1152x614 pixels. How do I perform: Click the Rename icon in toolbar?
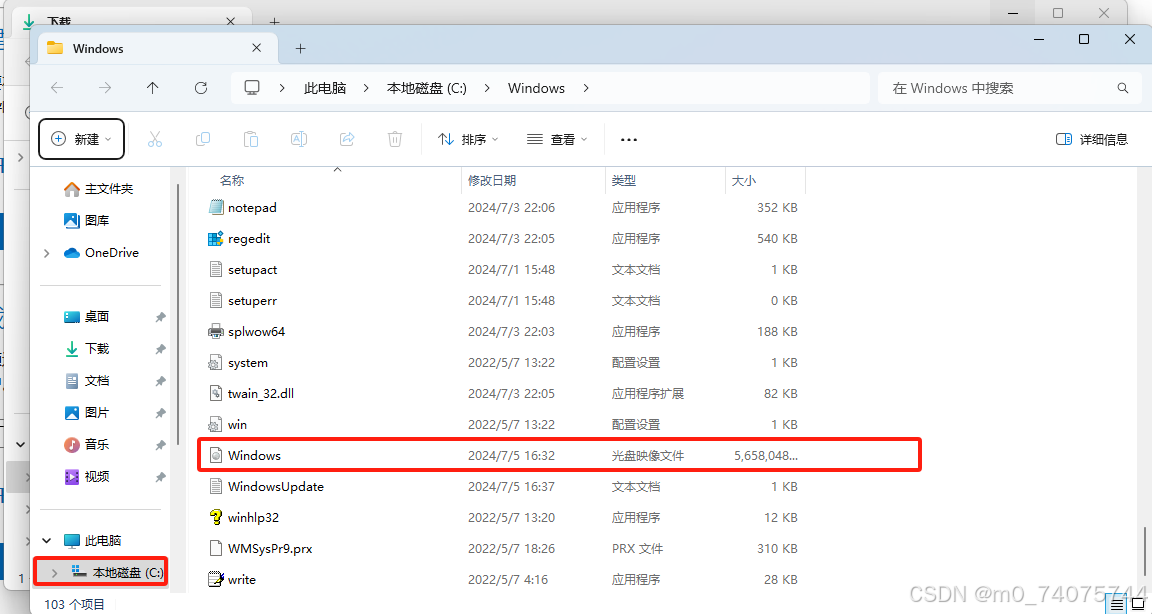[x=299, y=139]
